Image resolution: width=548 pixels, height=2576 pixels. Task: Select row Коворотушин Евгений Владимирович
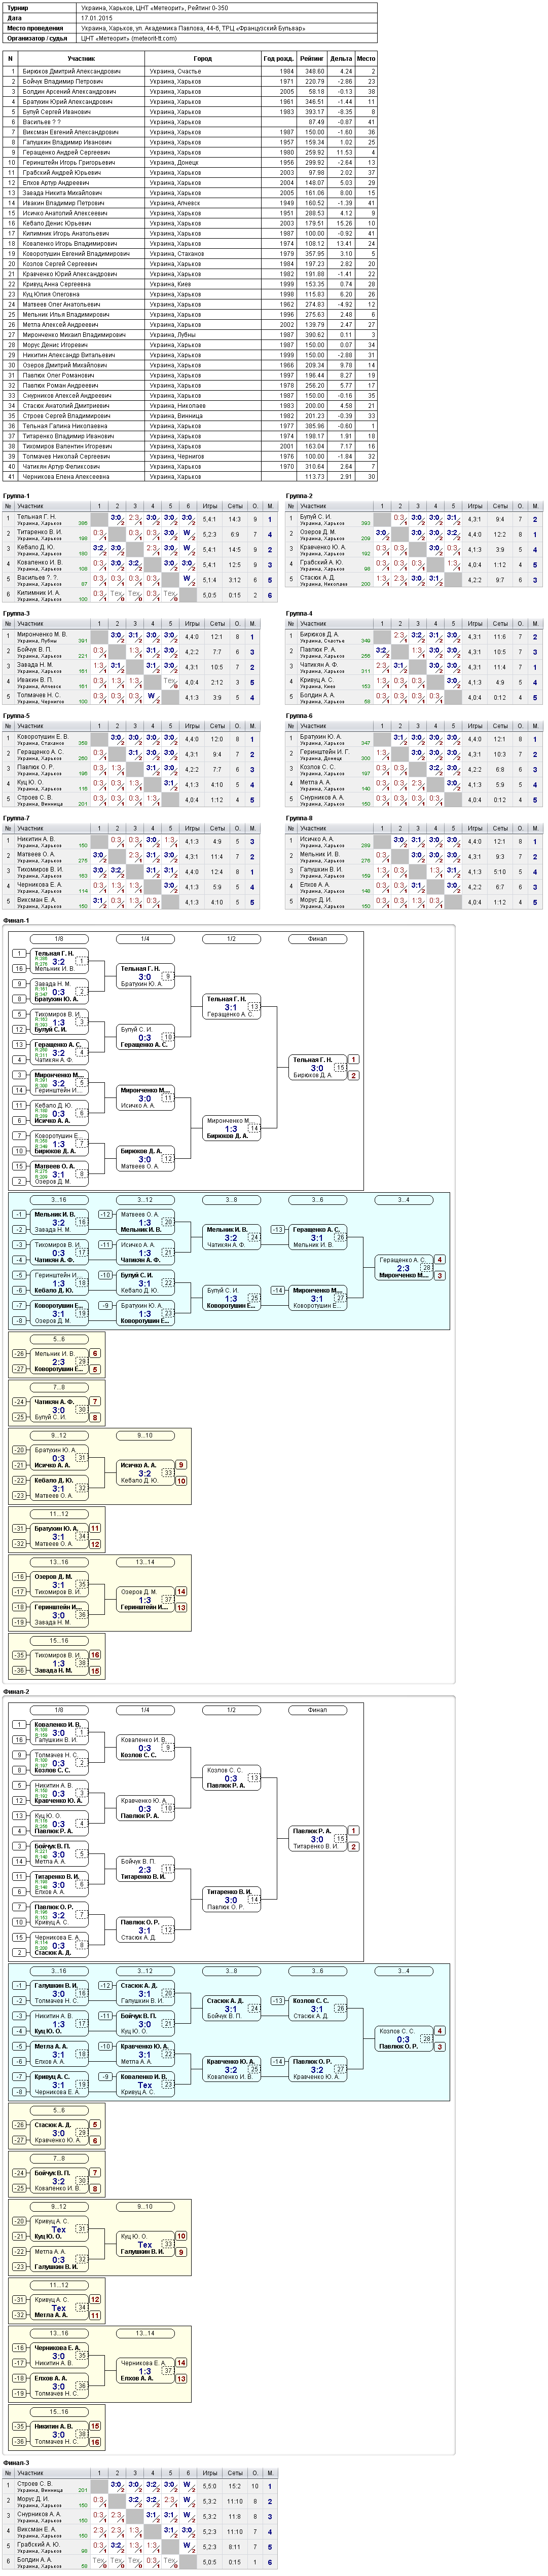[x=190, y=254]
